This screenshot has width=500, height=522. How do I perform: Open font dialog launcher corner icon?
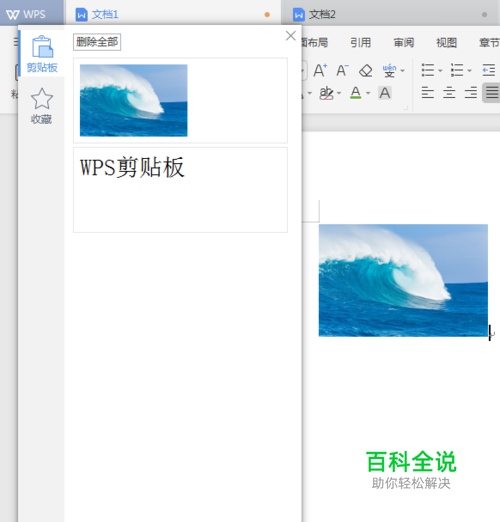pyautogui.click(x=406, y=108)
